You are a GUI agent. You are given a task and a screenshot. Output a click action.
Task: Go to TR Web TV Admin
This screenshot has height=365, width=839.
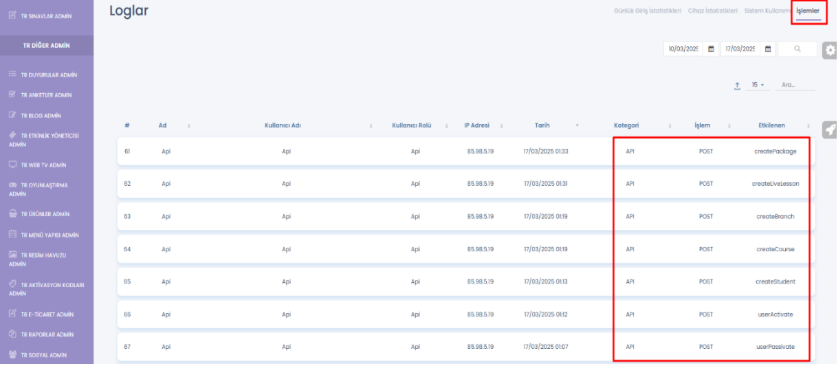43,165
